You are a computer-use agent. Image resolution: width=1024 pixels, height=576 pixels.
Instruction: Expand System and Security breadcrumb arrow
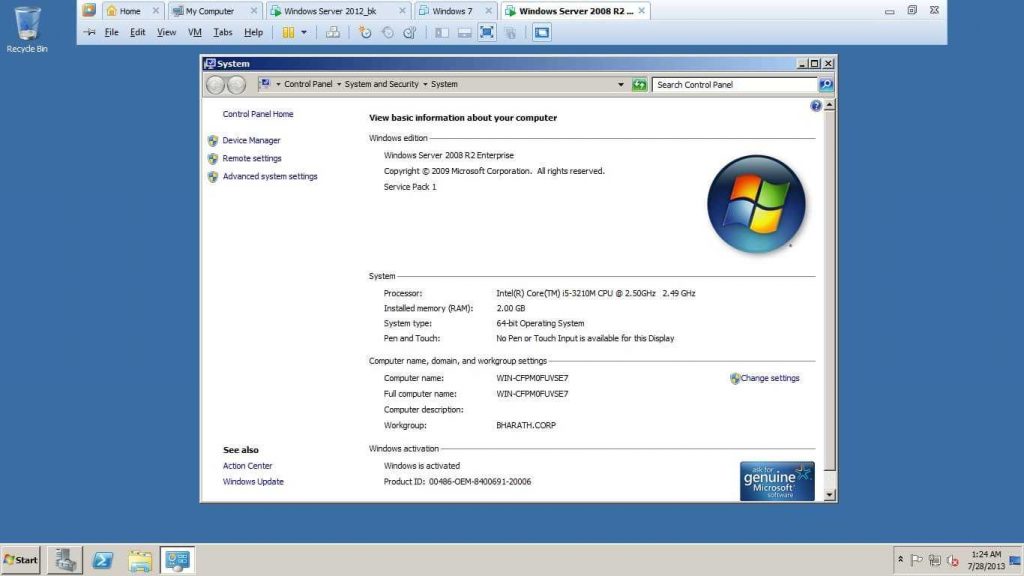click(x=425, y=84)
